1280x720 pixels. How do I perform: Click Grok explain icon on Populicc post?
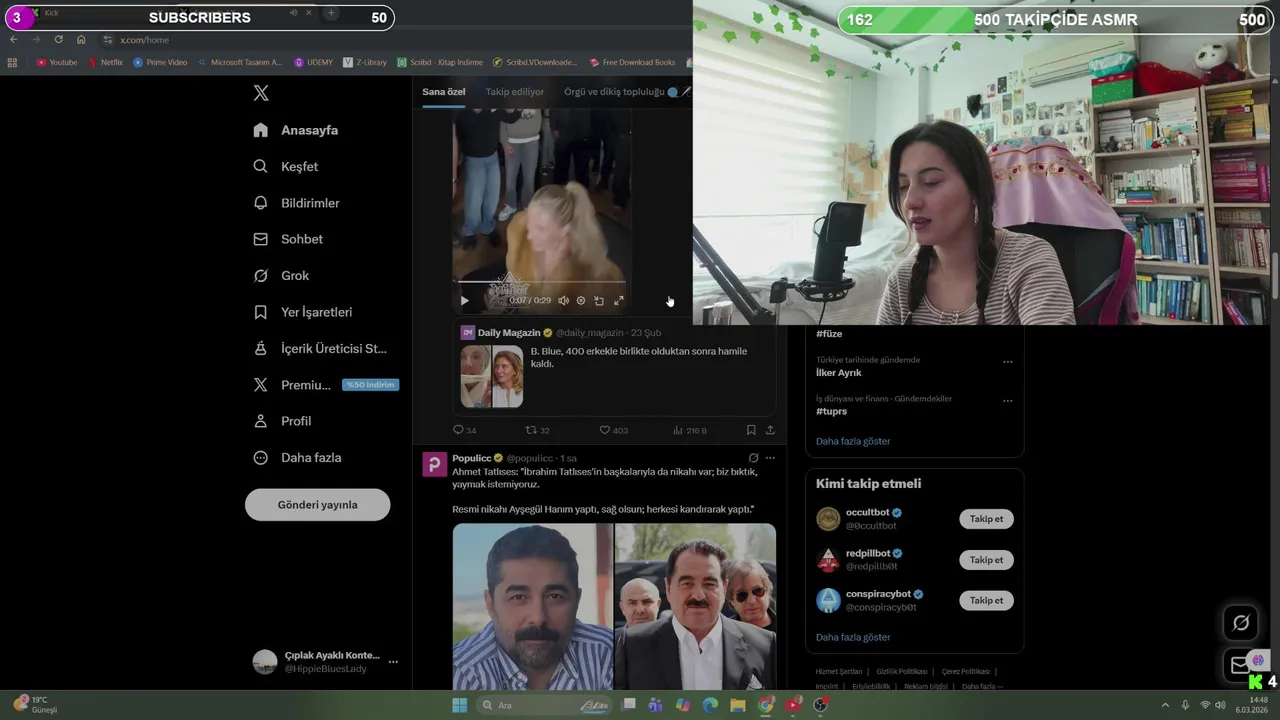(x=753, y=458)
